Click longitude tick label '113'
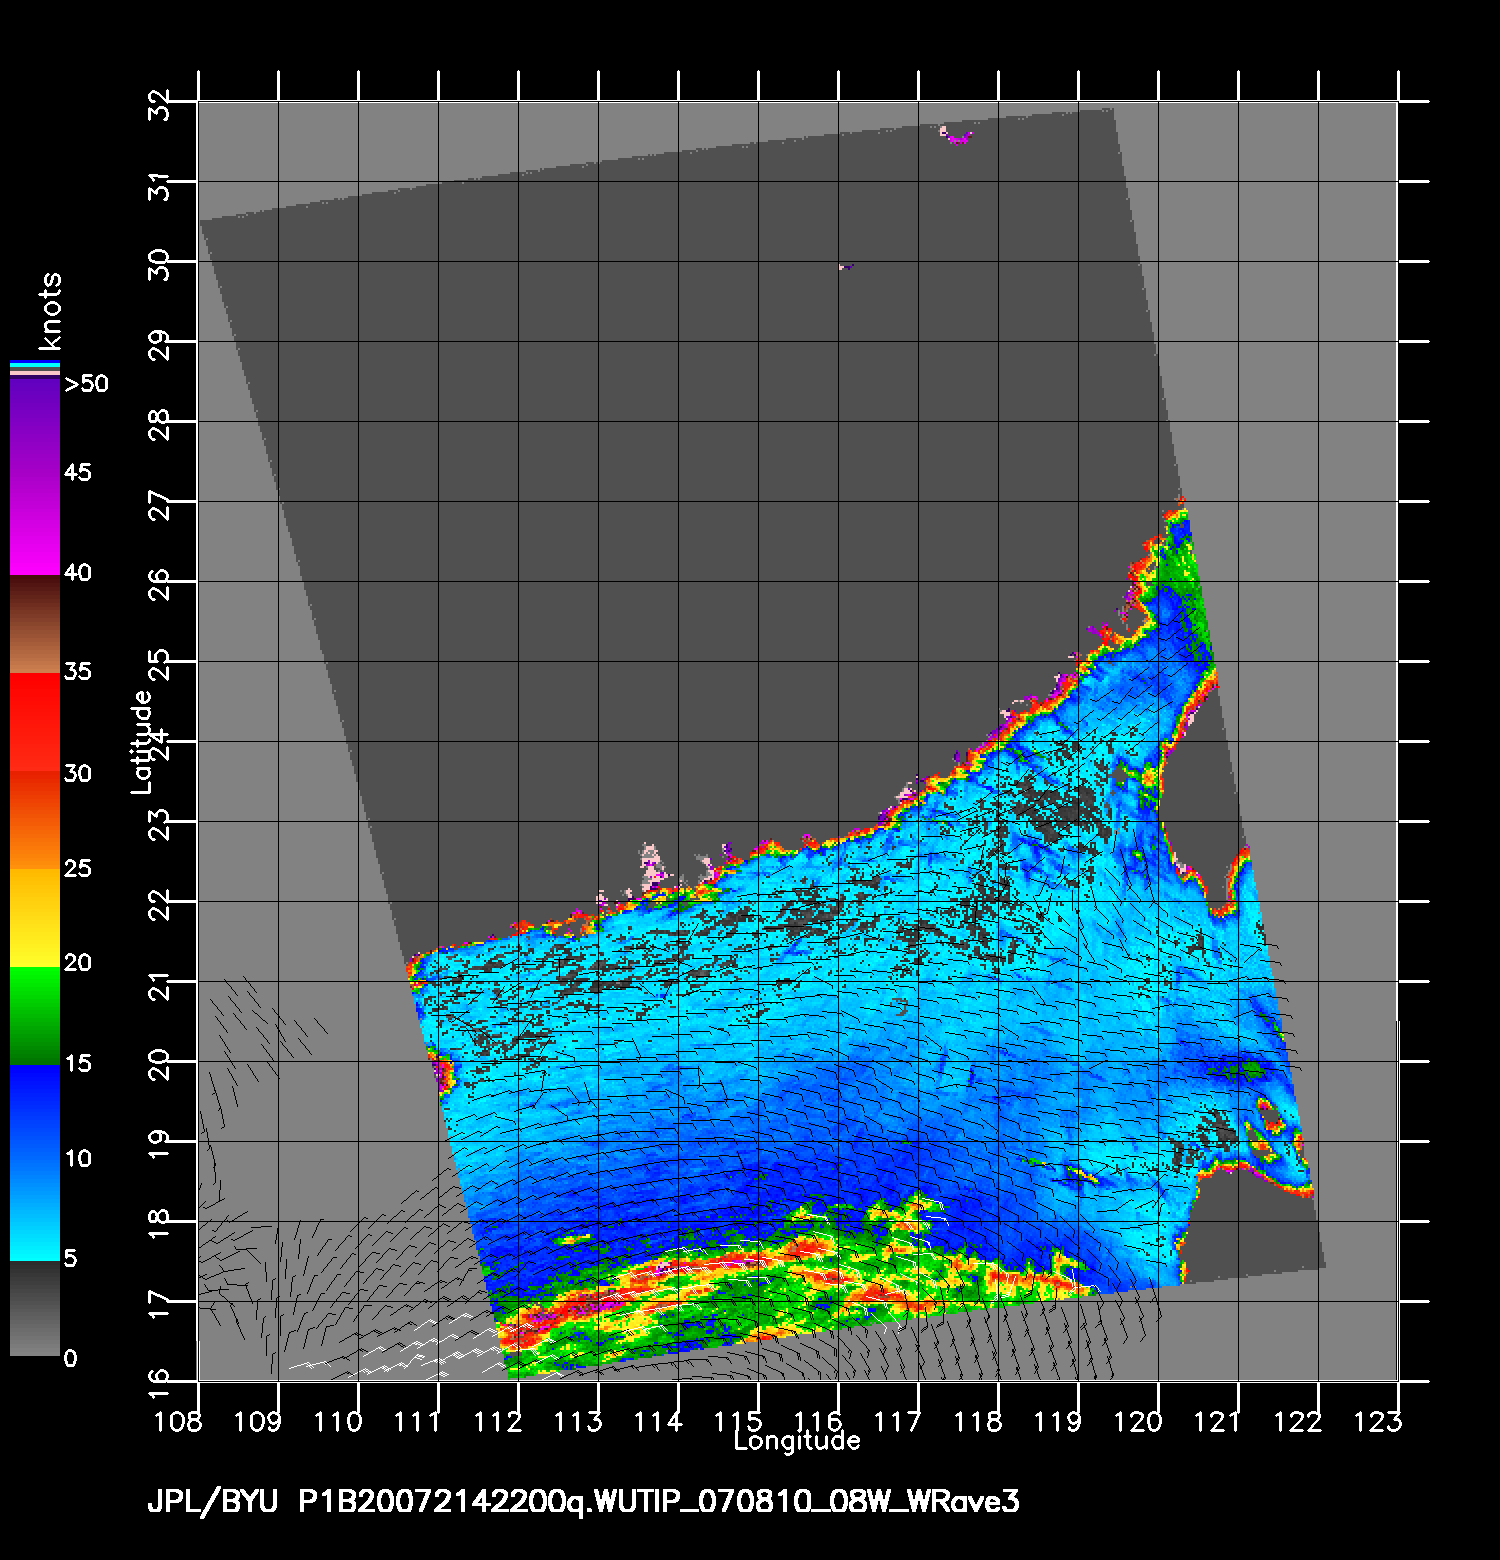 tap(578, 1421)
